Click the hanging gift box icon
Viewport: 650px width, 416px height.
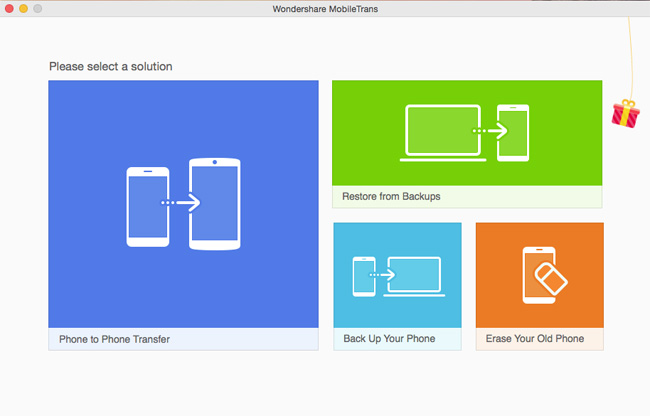click(625, 113)
